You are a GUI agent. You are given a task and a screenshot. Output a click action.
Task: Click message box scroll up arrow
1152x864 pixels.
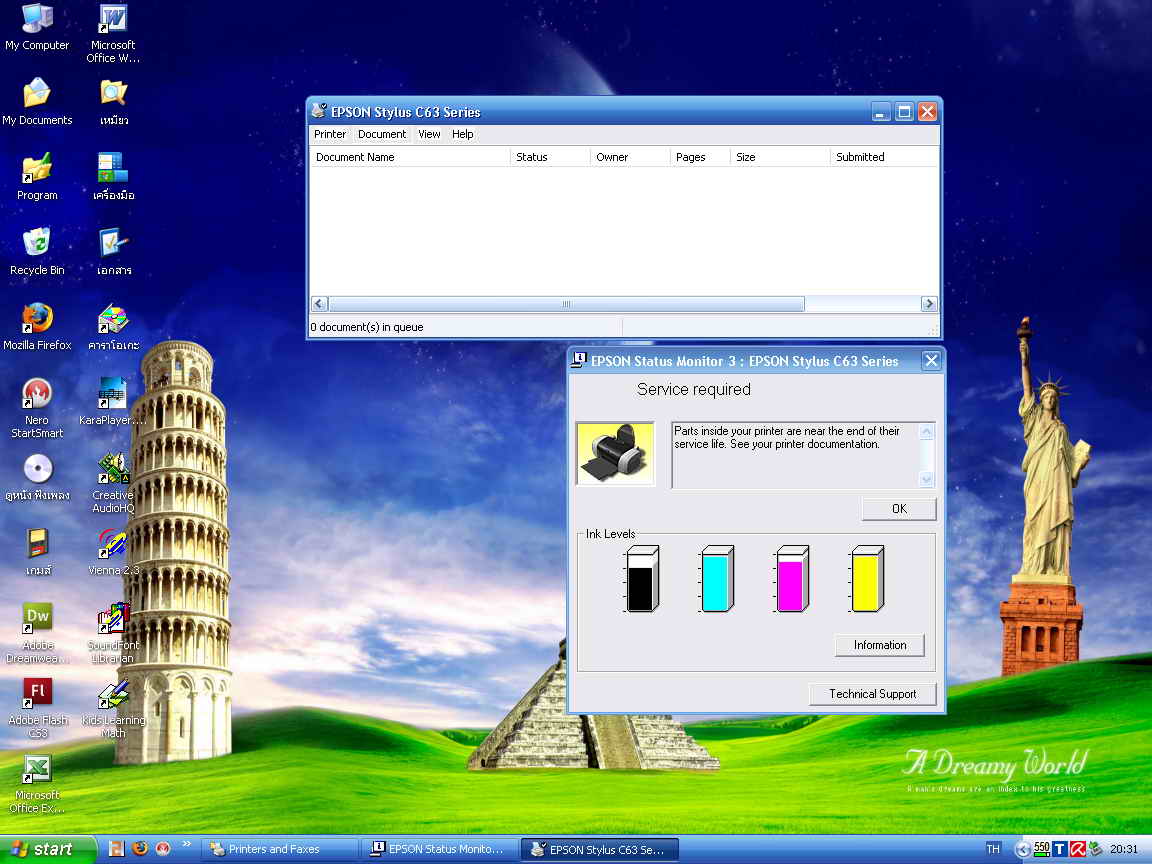926,431
